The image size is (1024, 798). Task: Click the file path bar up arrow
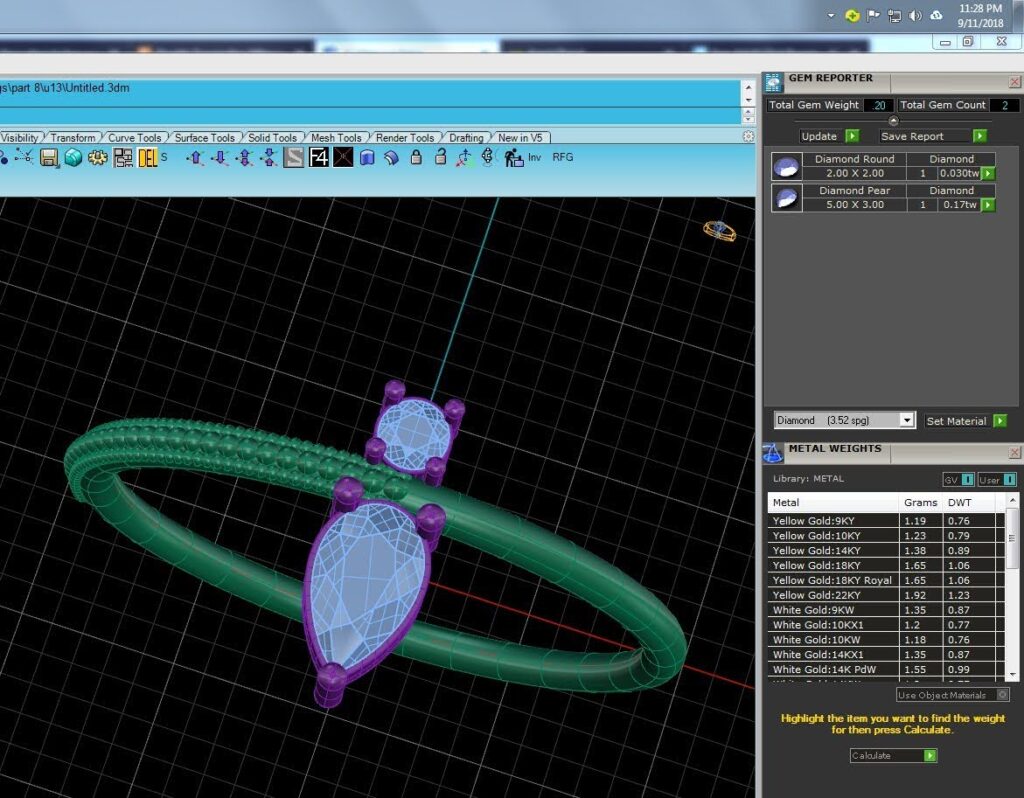click(x=748, y=87)
